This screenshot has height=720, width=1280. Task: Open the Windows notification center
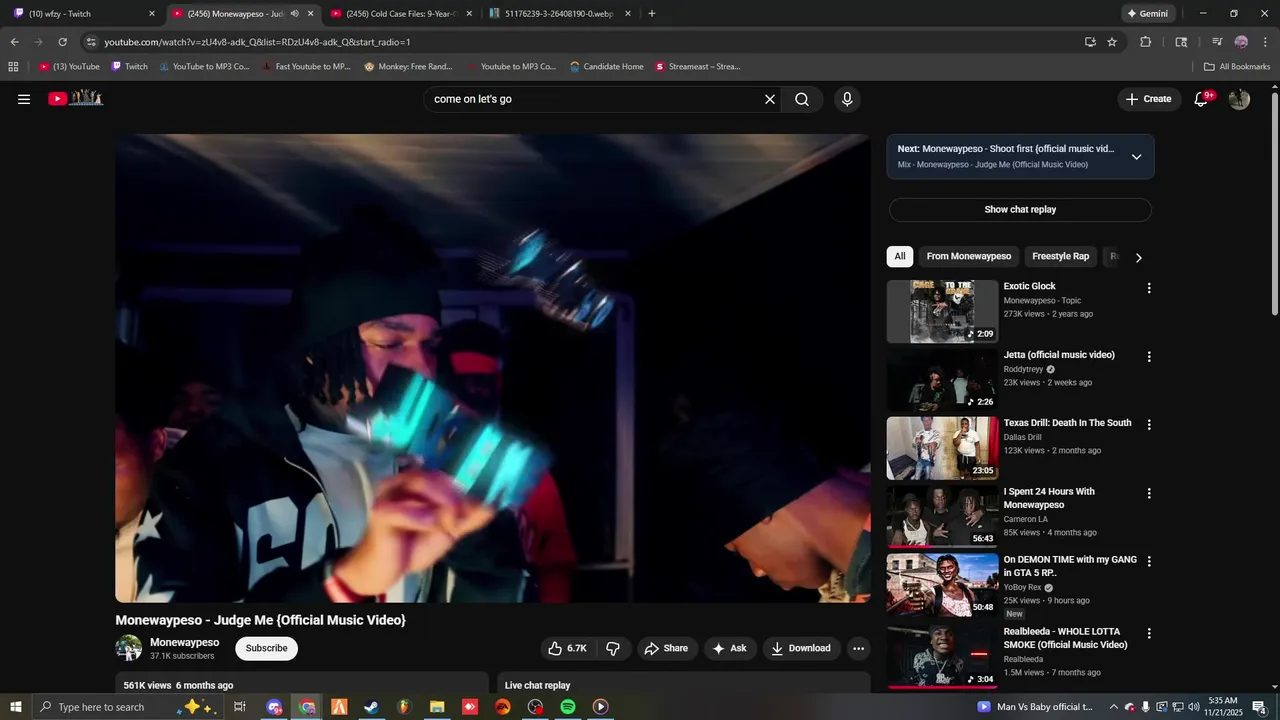pyautogui.click(x=1259, y=707)
